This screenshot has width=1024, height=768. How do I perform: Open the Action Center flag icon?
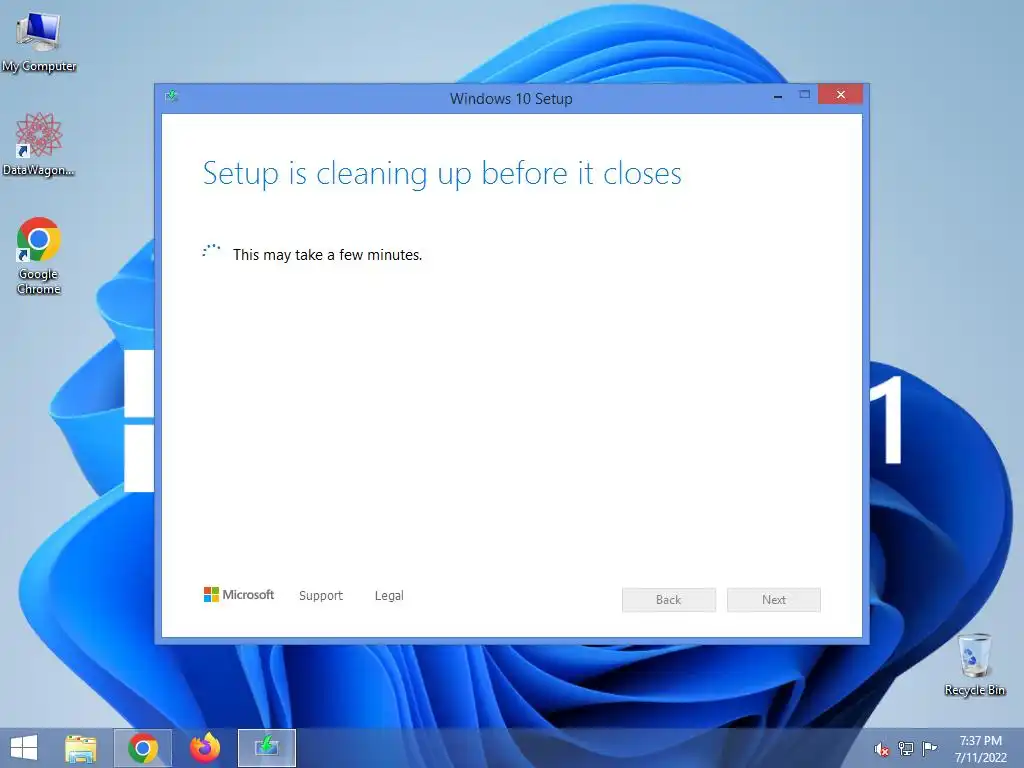click(x=929, y=748)
